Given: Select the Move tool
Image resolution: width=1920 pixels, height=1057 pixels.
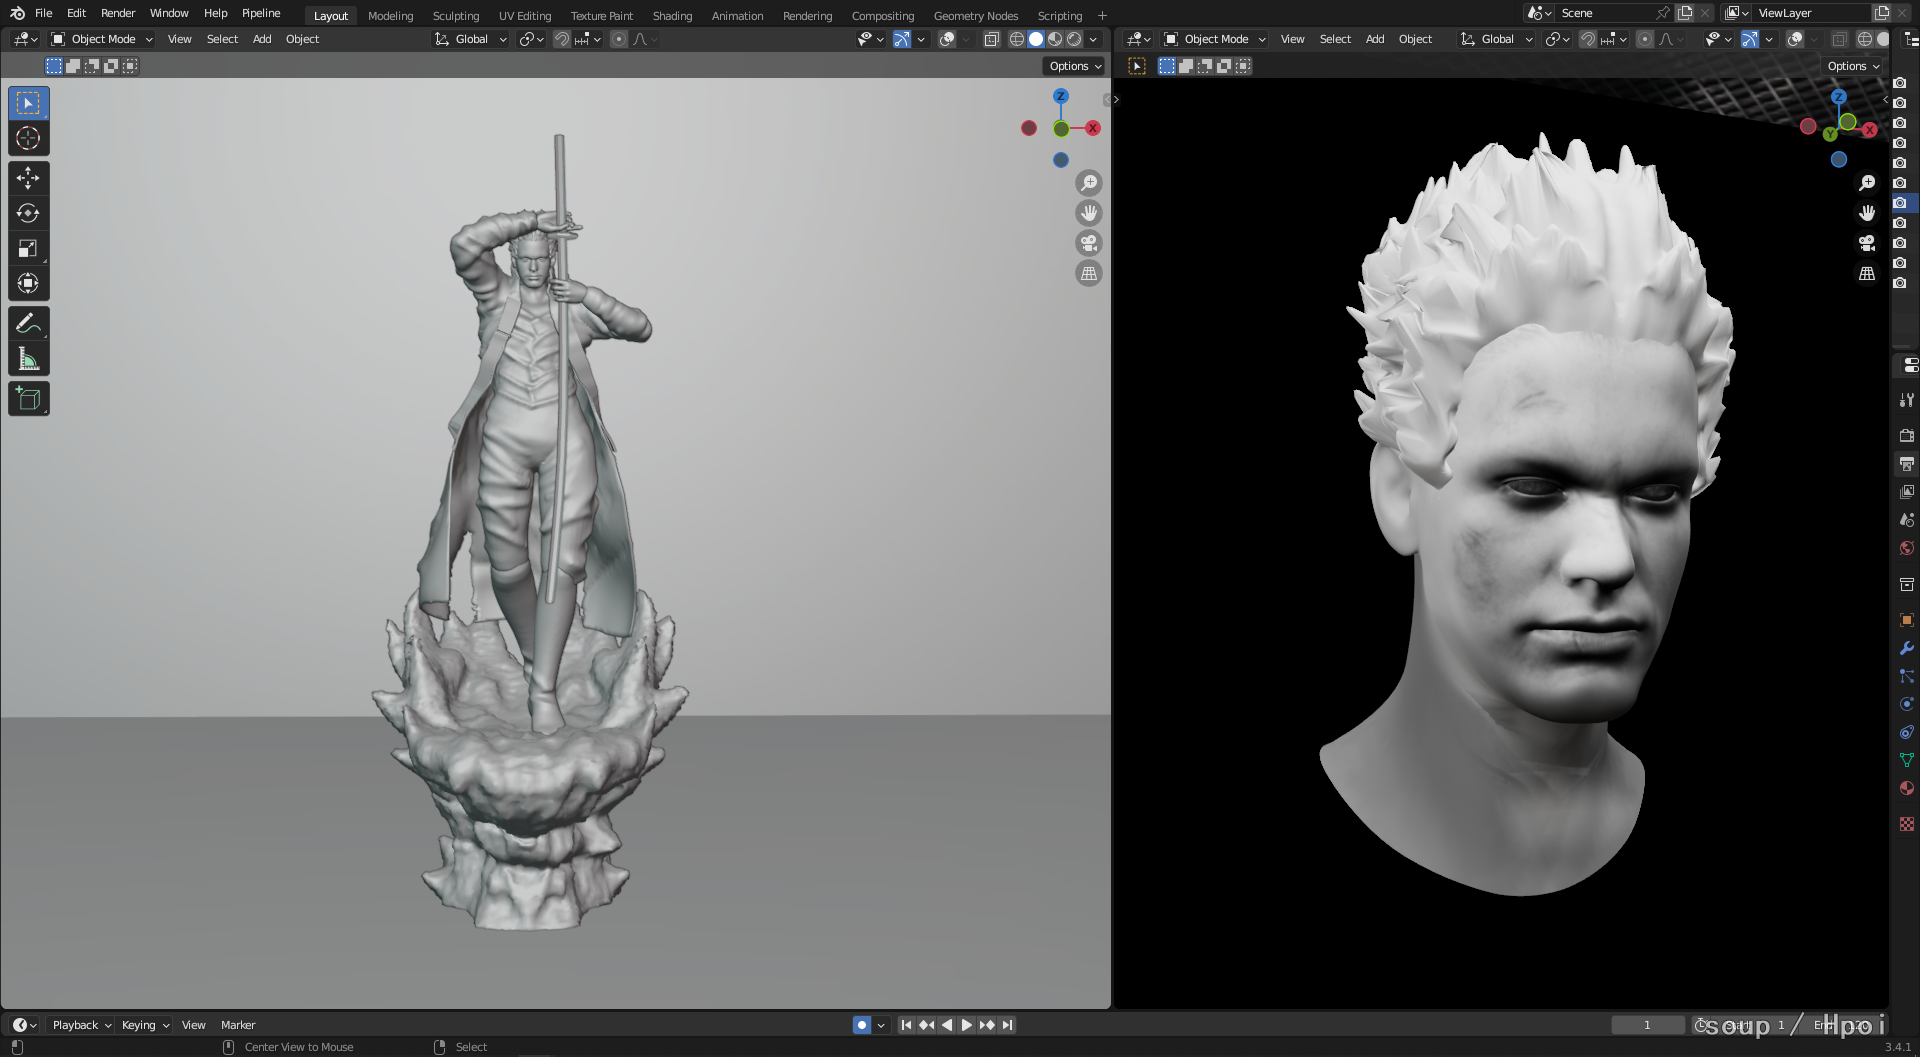Looking at the screenshot, I should pos(28,178).
